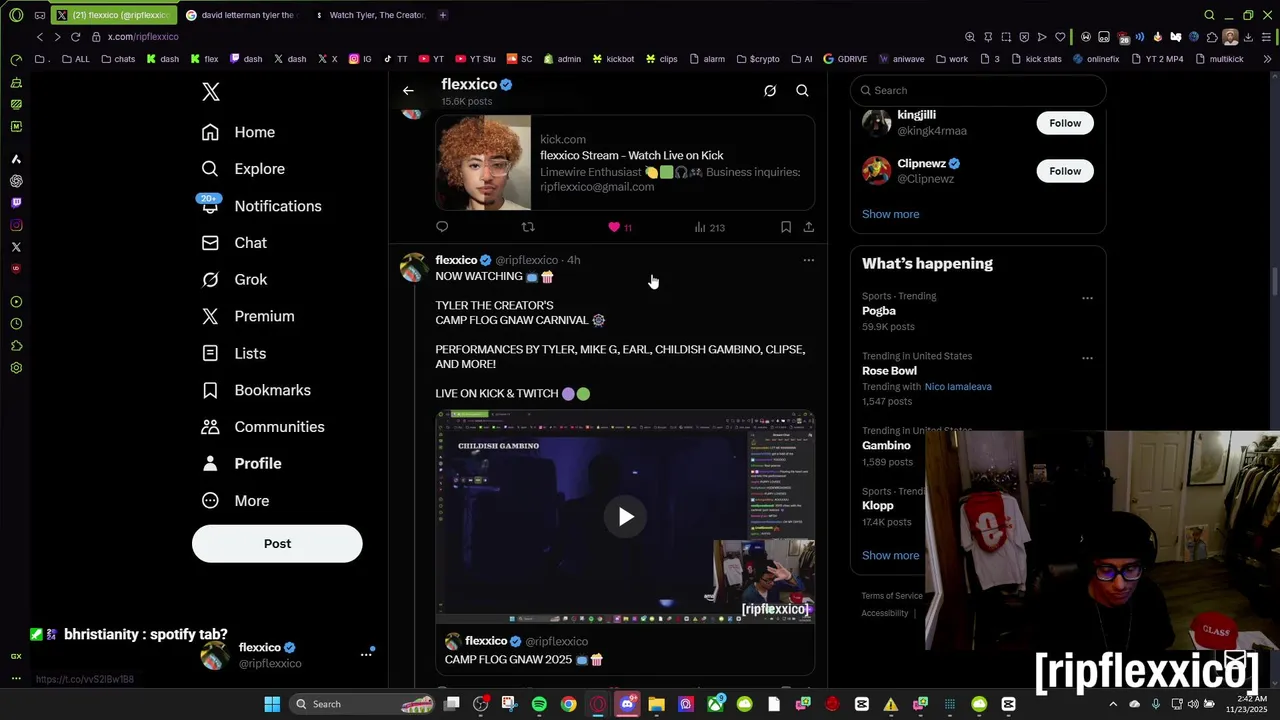Reply to the kick.com stream tweet
The width and height of the screenshot is (1280, 720).
(442, 227)
